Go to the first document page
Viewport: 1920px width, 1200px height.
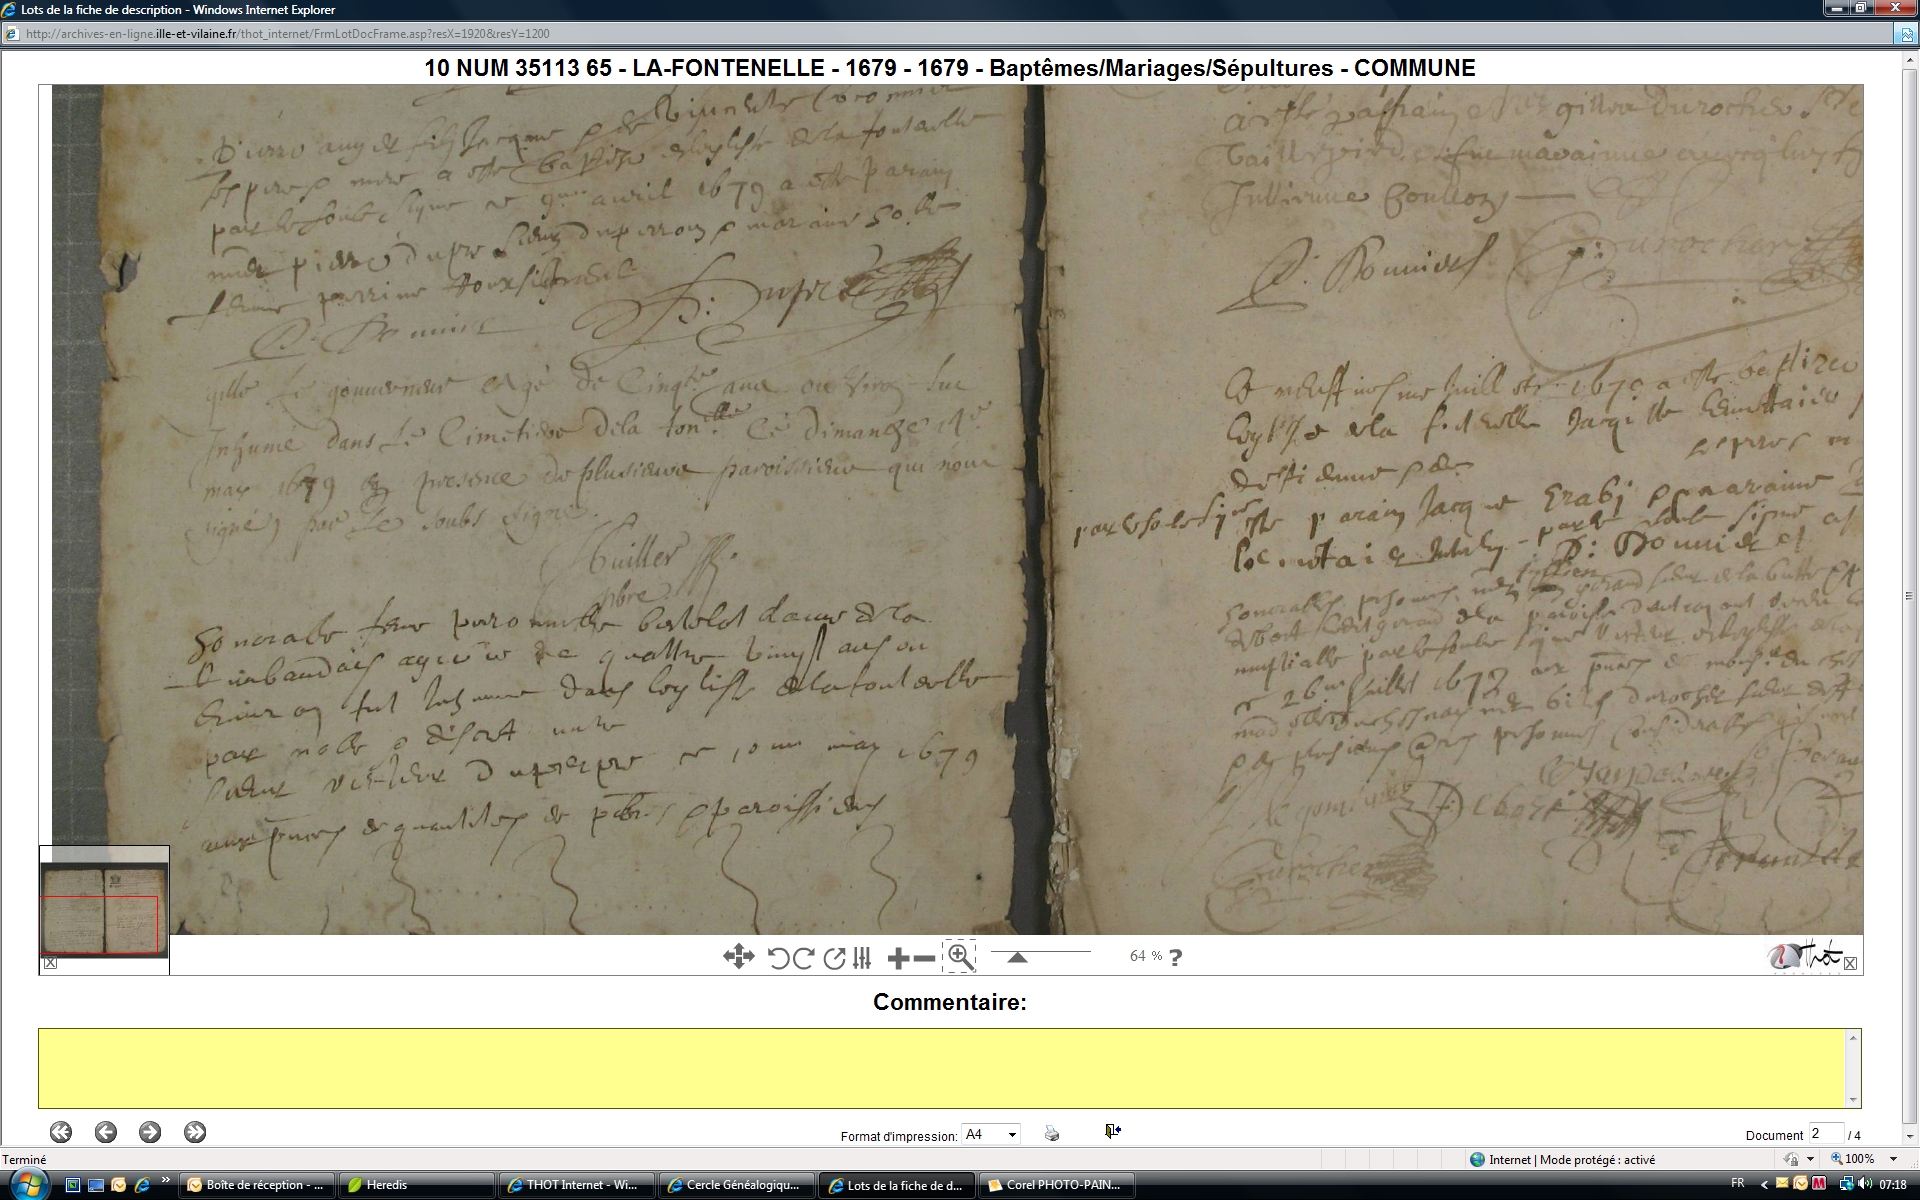pos(61,1132)
